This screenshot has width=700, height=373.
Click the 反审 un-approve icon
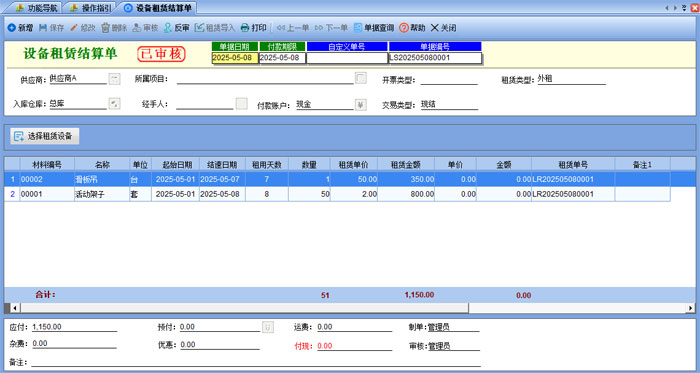167,28
